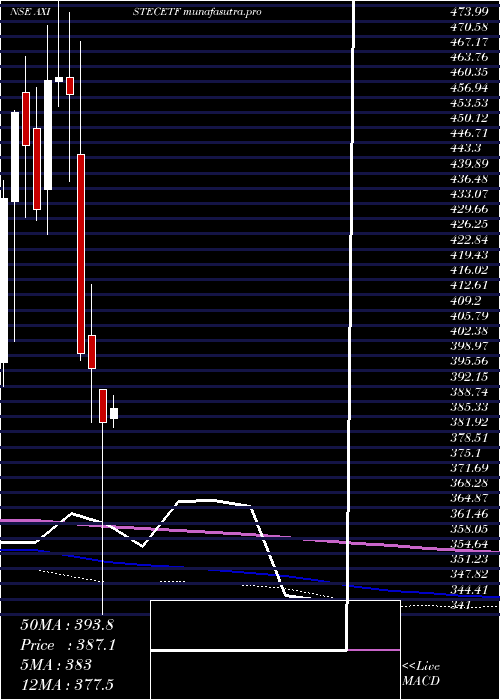The width and height of the screenshot is (500, 700).
Task: Click the 385.33 price axis label
Action: (468, 407)
